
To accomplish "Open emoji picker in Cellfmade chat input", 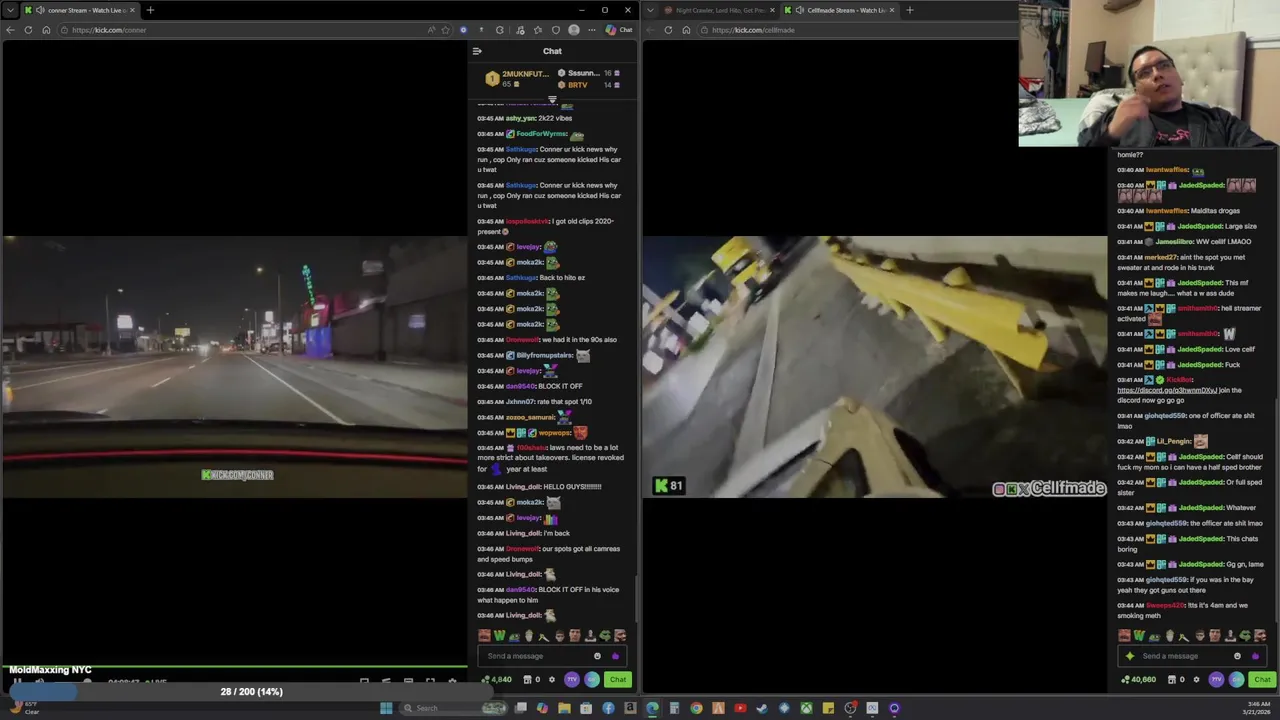I will (1237, 656).
